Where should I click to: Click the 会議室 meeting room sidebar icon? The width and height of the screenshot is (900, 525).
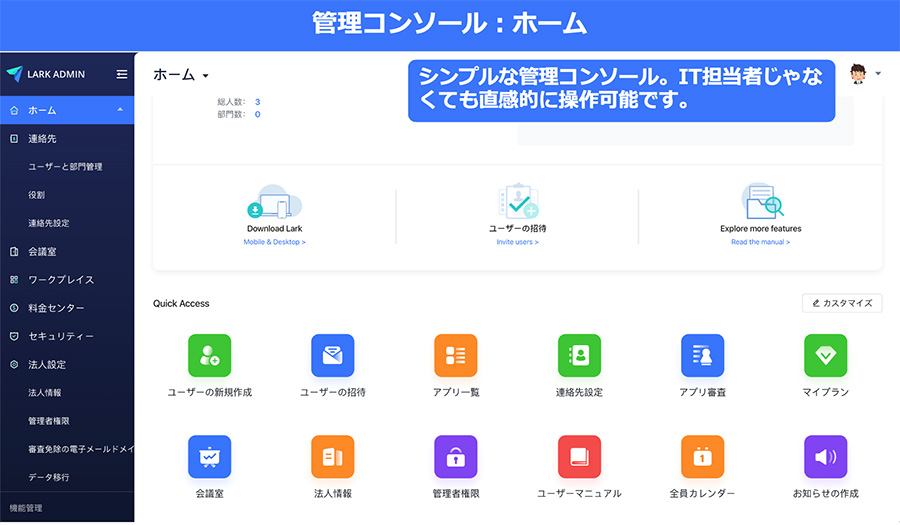(14, 251)
